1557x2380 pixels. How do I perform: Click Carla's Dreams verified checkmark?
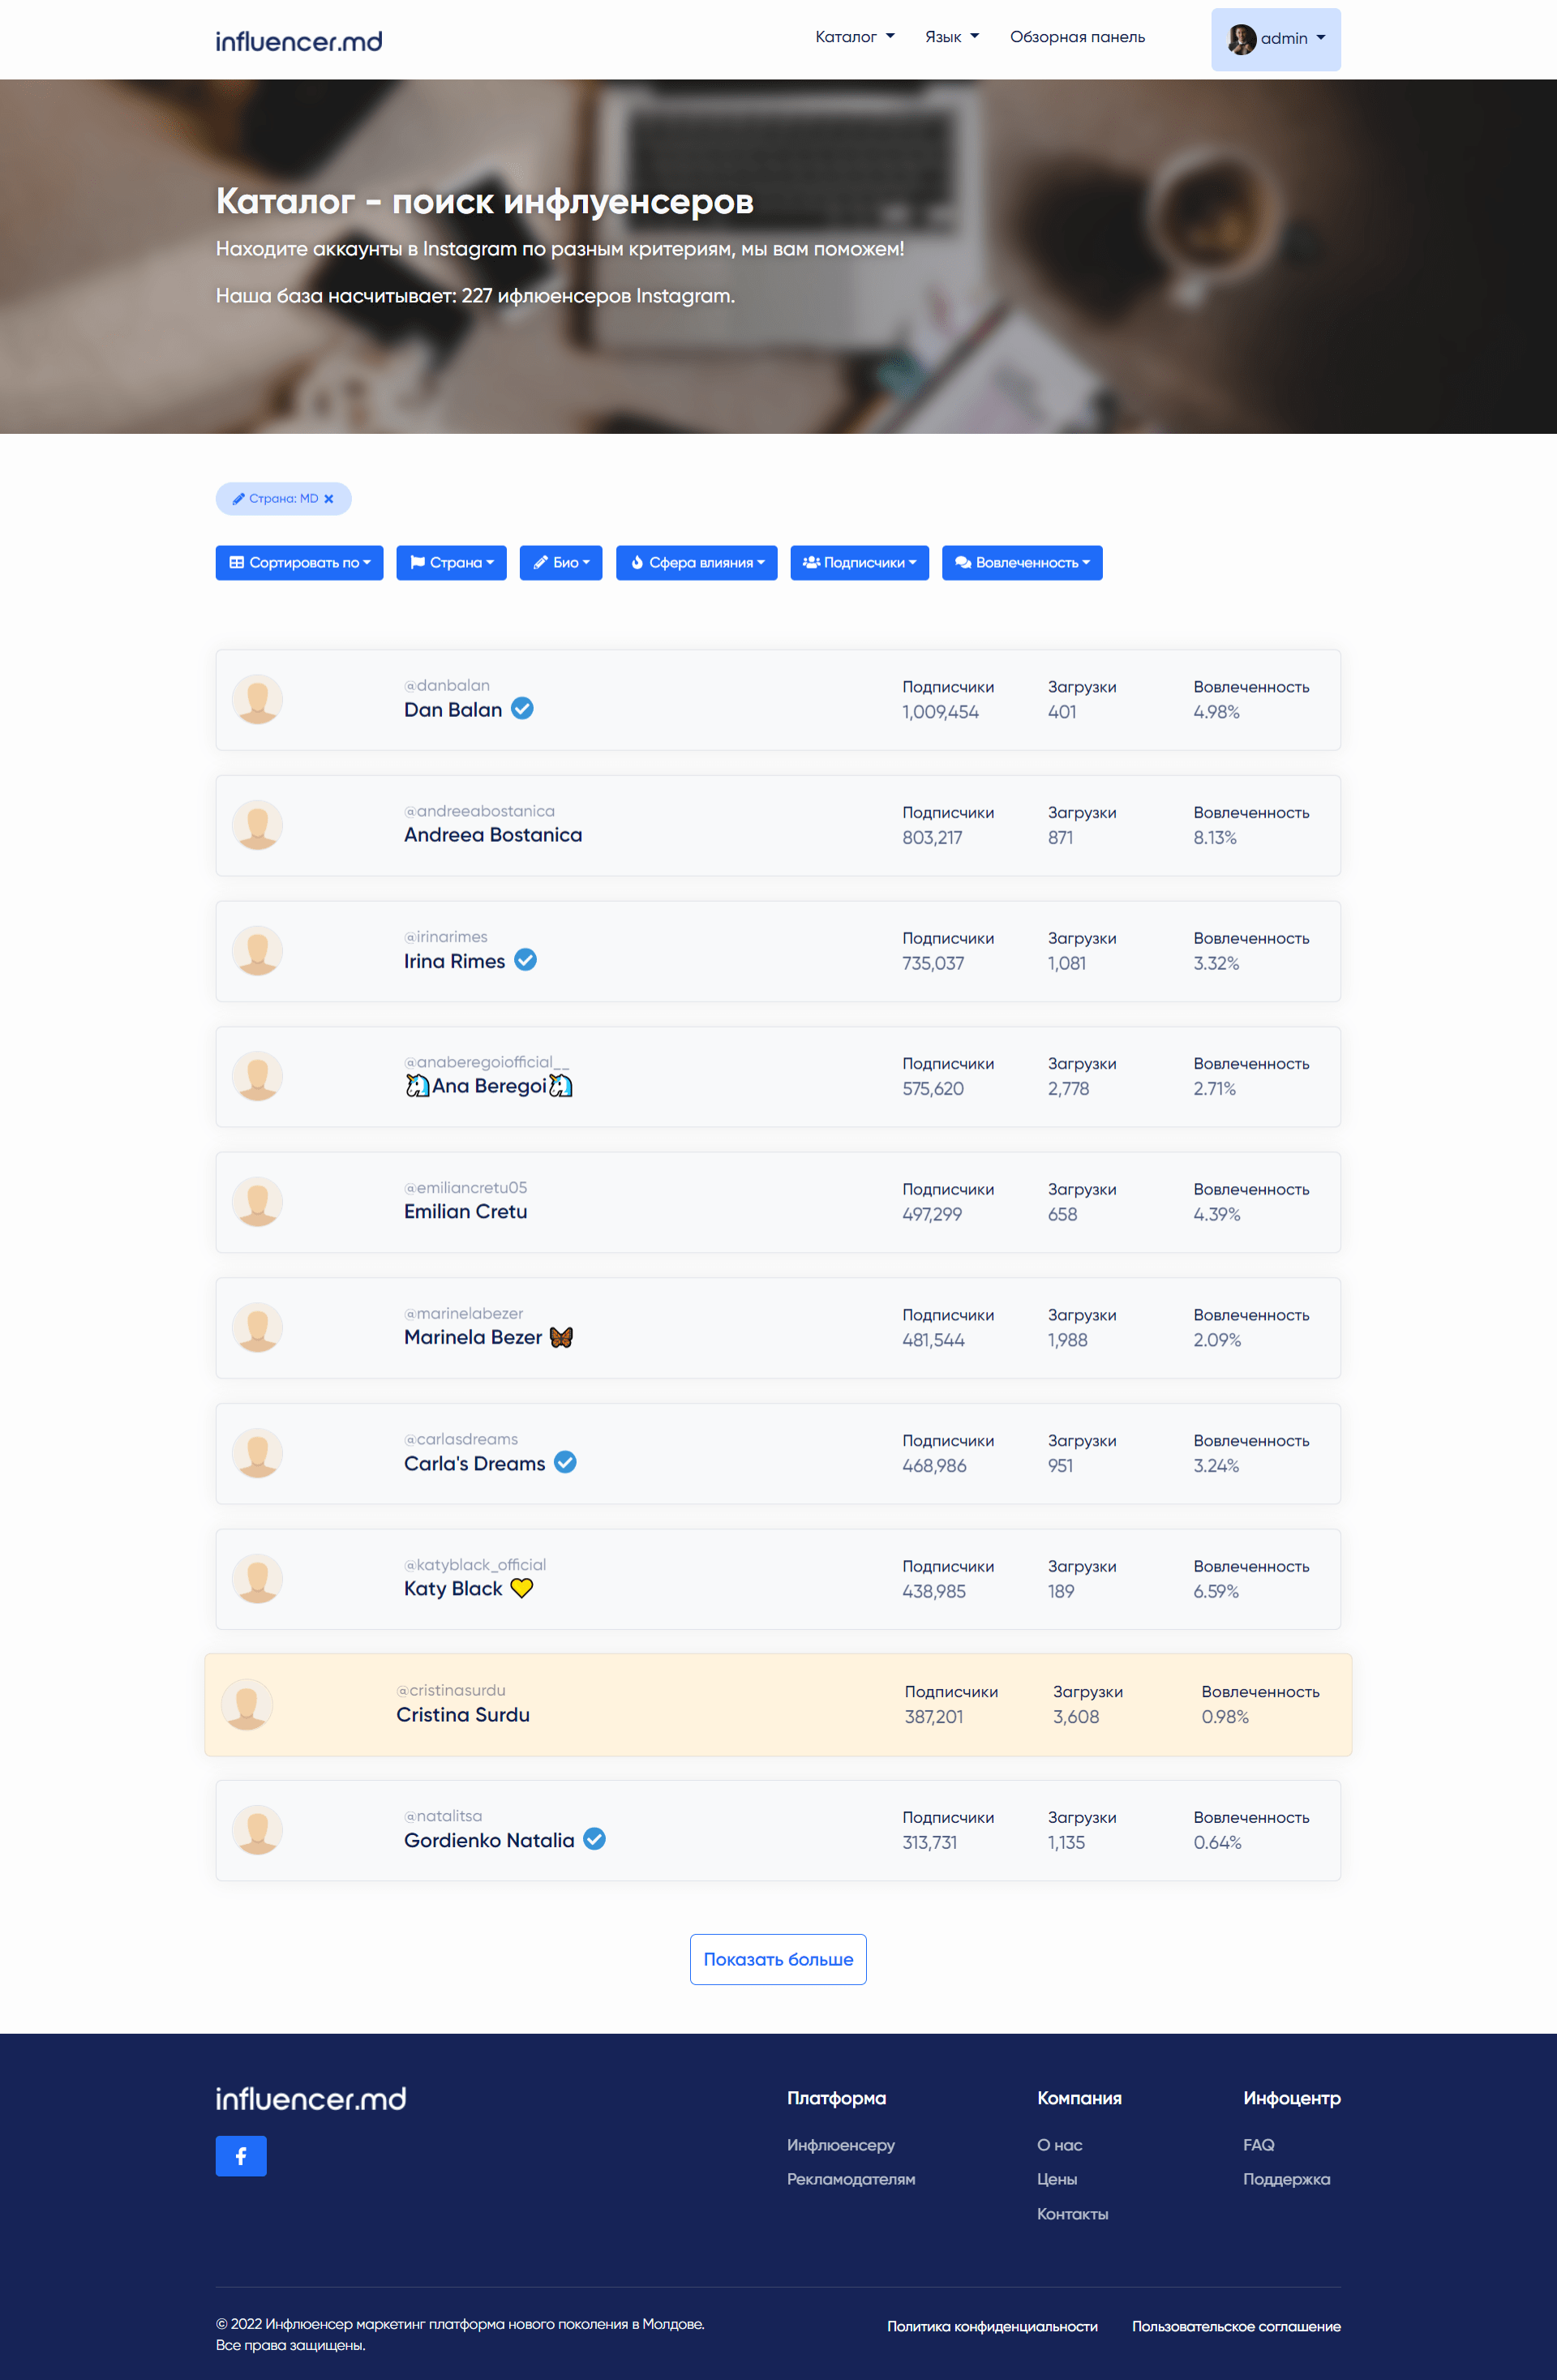click(x=565, y=1462)
